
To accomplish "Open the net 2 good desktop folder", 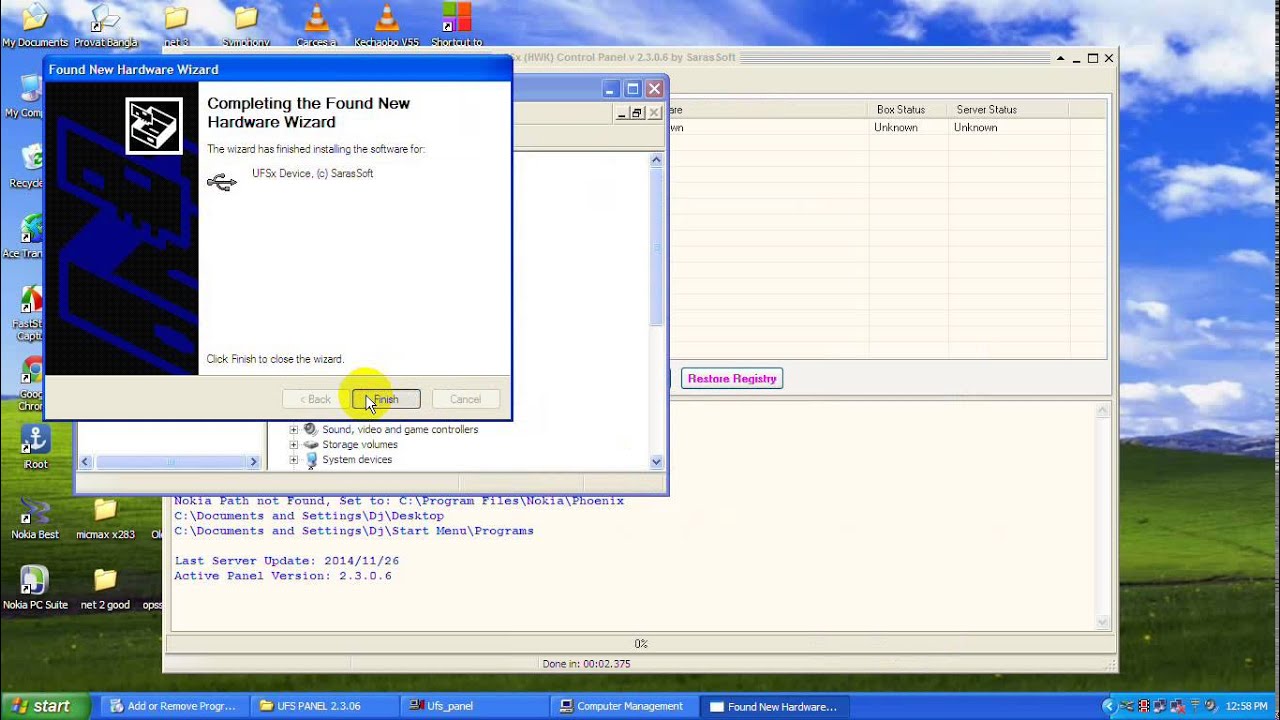I will click(105, 587).
